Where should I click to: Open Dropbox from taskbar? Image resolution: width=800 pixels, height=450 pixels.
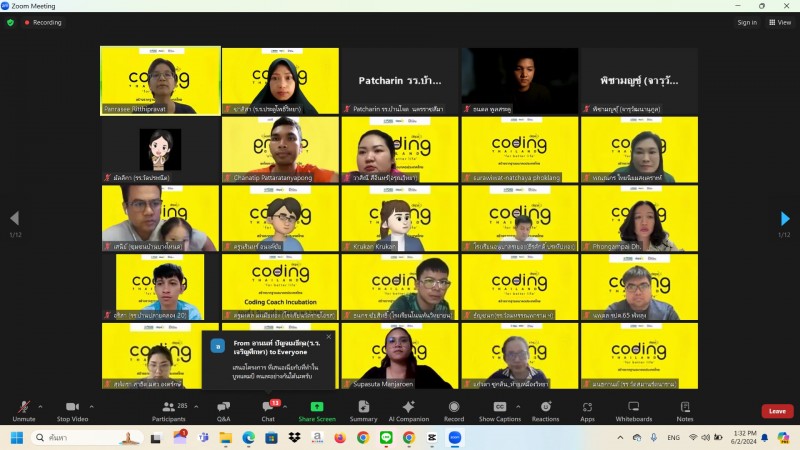[294, 438]
